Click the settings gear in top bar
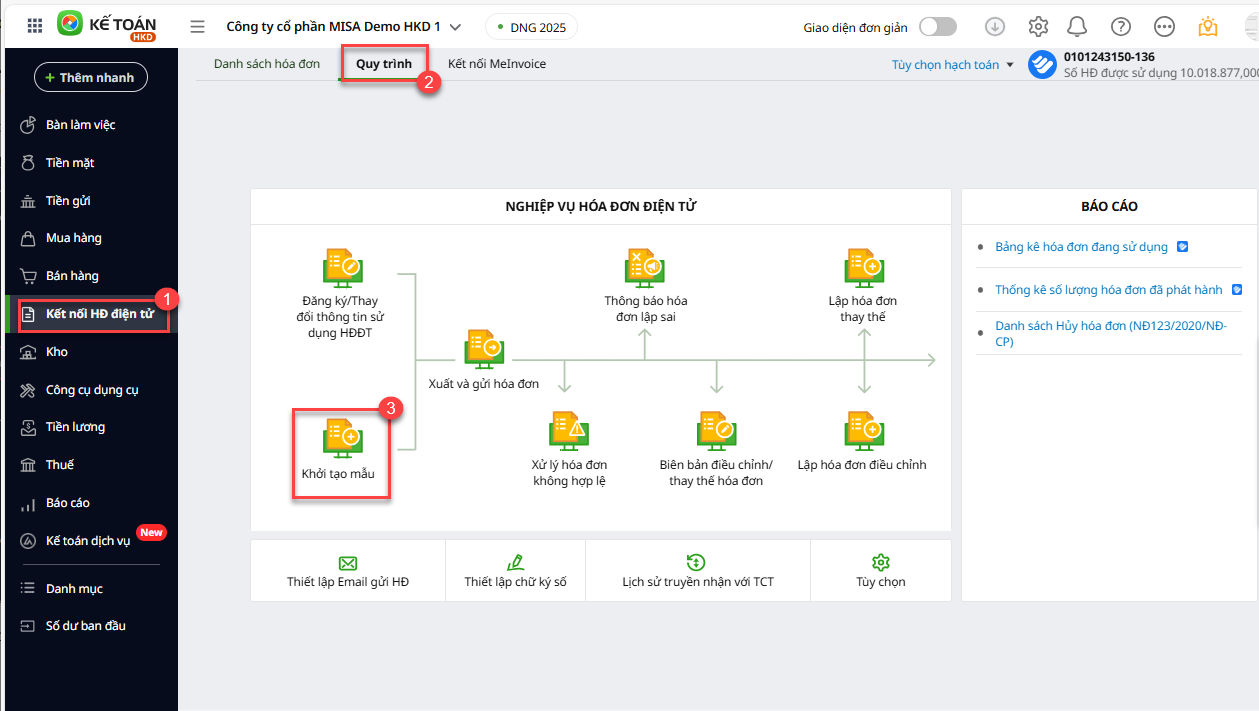Screen dimensions: 1259x711 (1038, 27)
